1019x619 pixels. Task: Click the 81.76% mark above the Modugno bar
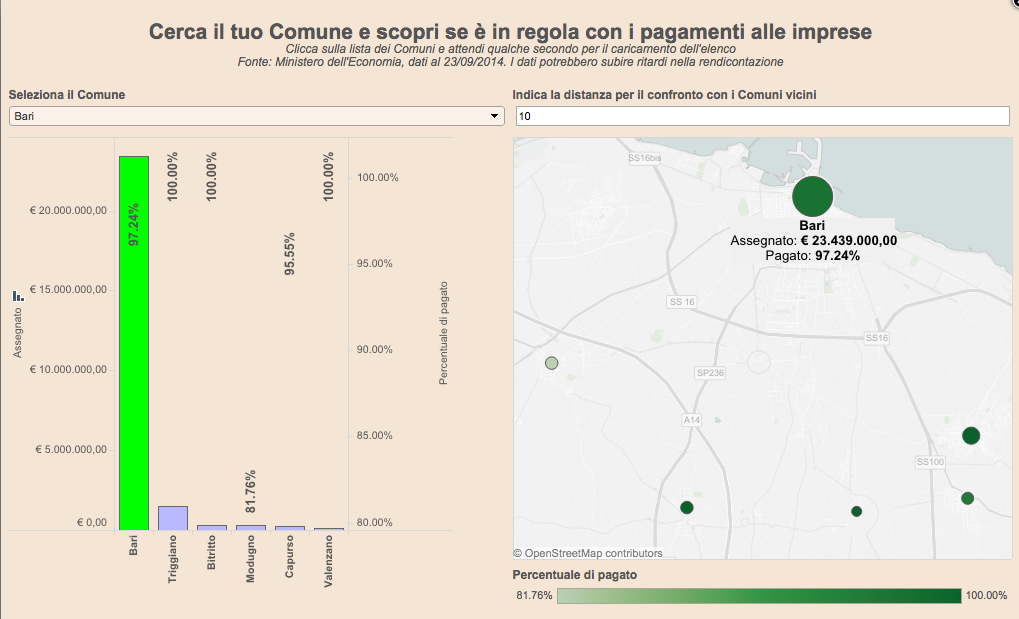(251, 490)
